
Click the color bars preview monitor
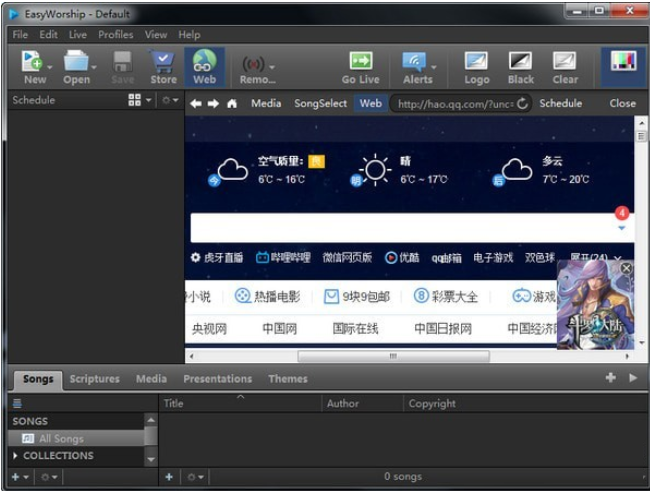(x=623, y=61)
